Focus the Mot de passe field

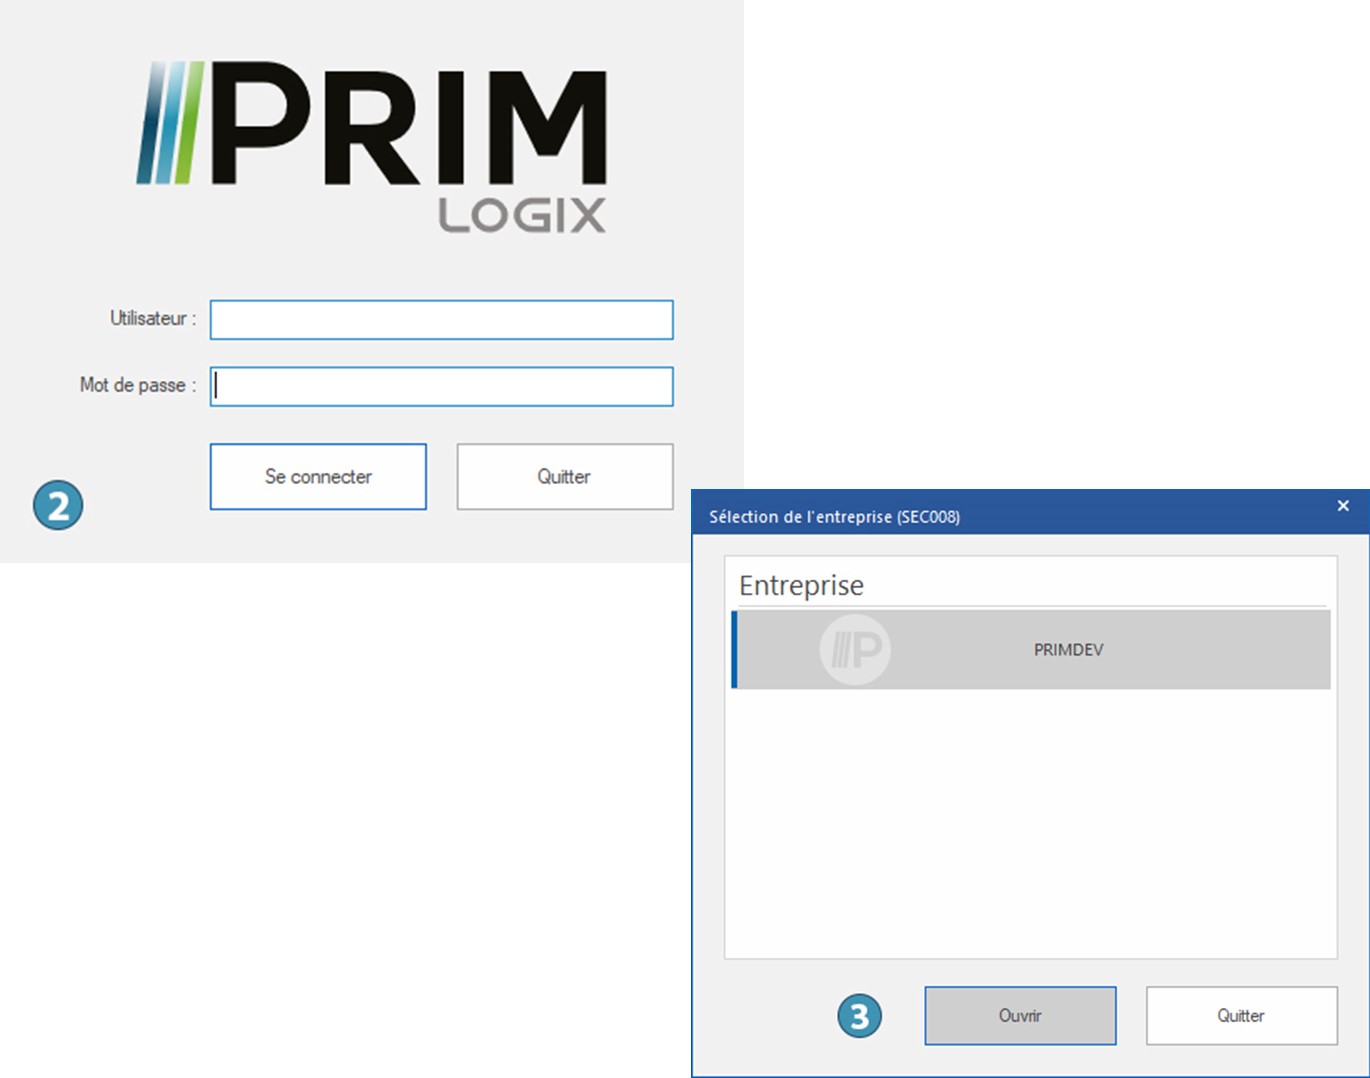[x=441, y=387]
